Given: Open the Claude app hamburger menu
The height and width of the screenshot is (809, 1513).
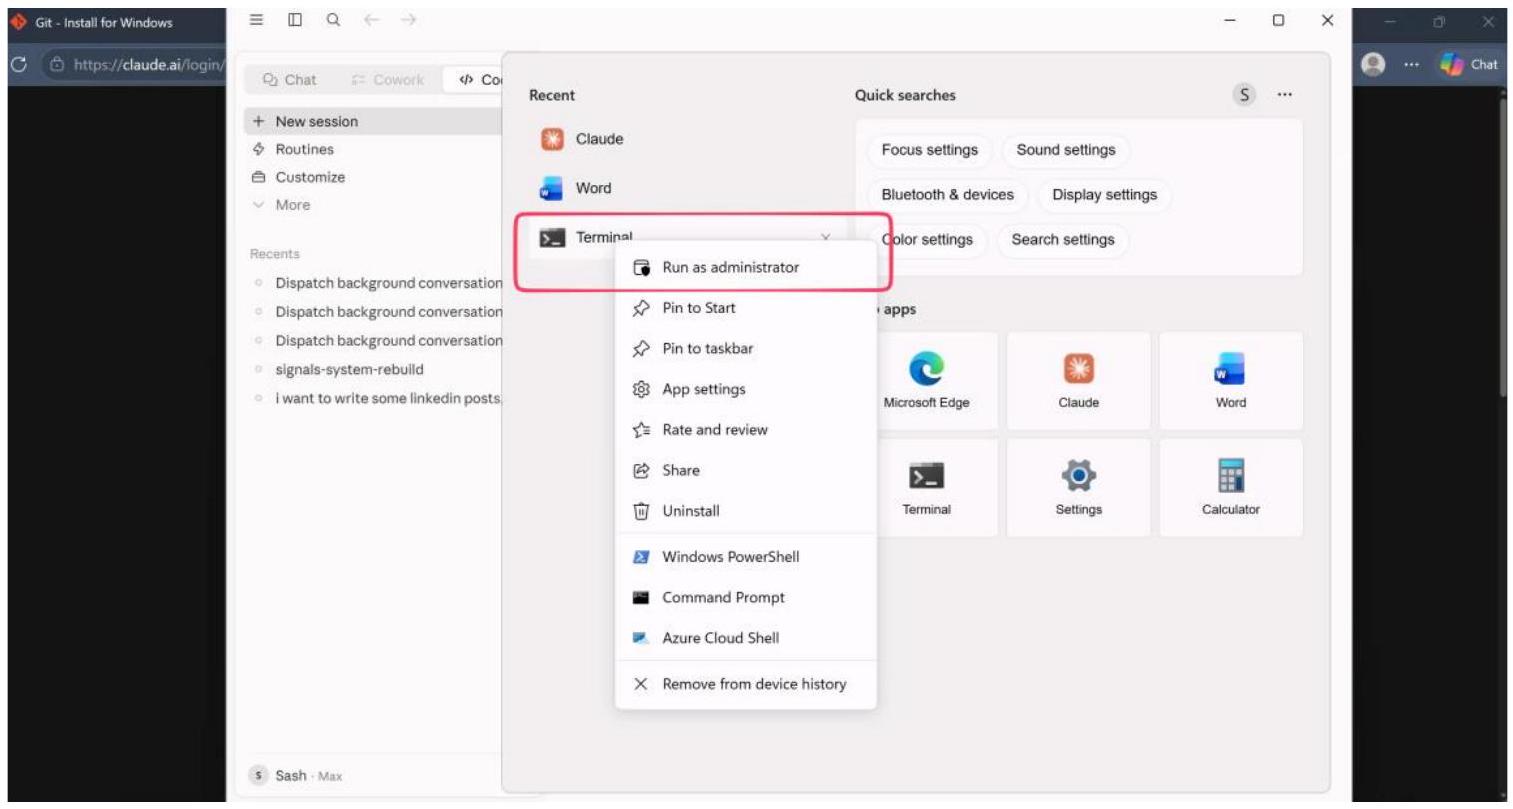Looking at the screenshot, I should click(256, 20).
